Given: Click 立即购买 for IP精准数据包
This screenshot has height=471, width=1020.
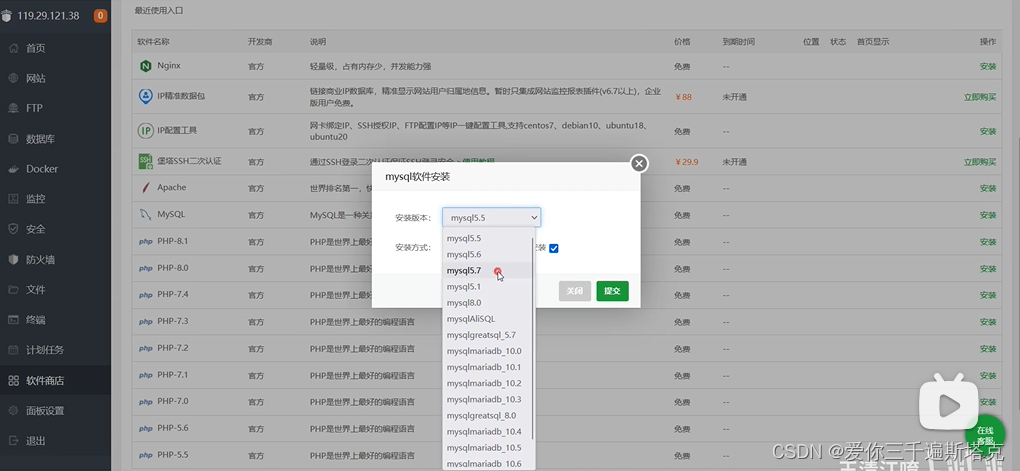Looking at the screenshot, I should [980, 97].
